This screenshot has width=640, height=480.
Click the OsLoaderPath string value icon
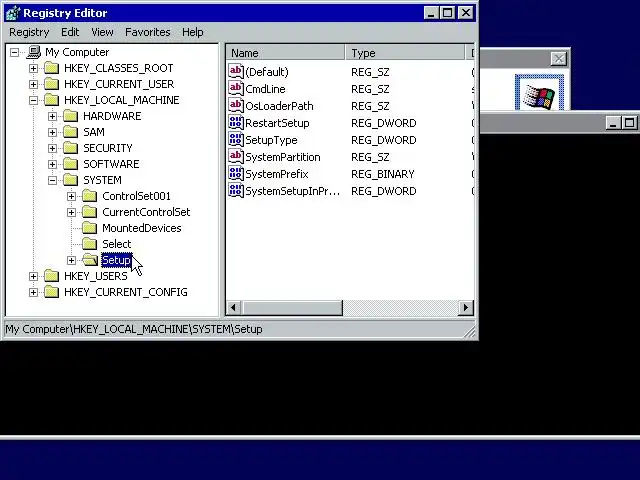click(236, 106)
